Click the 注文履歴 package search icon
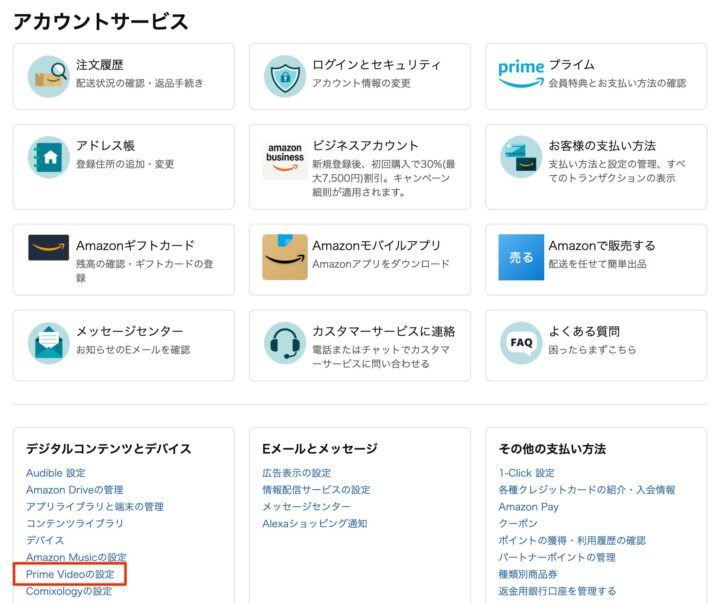This screenshot has width=720, height=604. 49,76
